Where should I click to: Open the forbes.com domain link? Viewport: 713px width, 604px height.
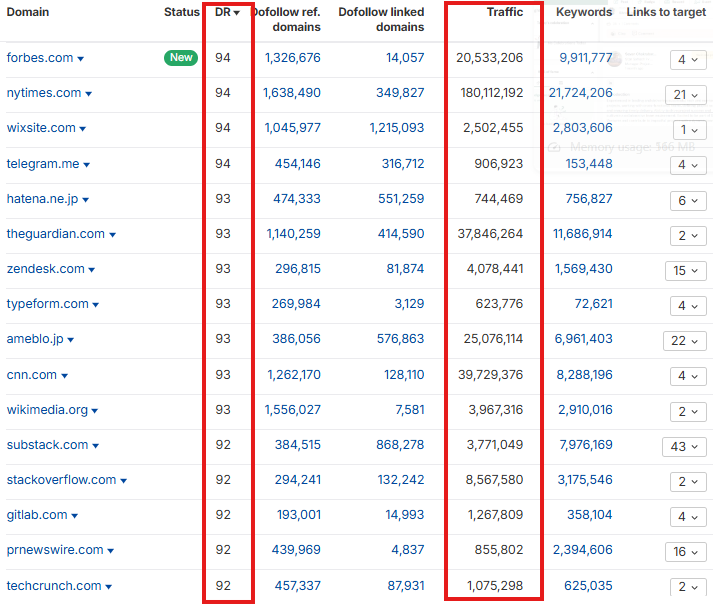click(x=40, y=58)
